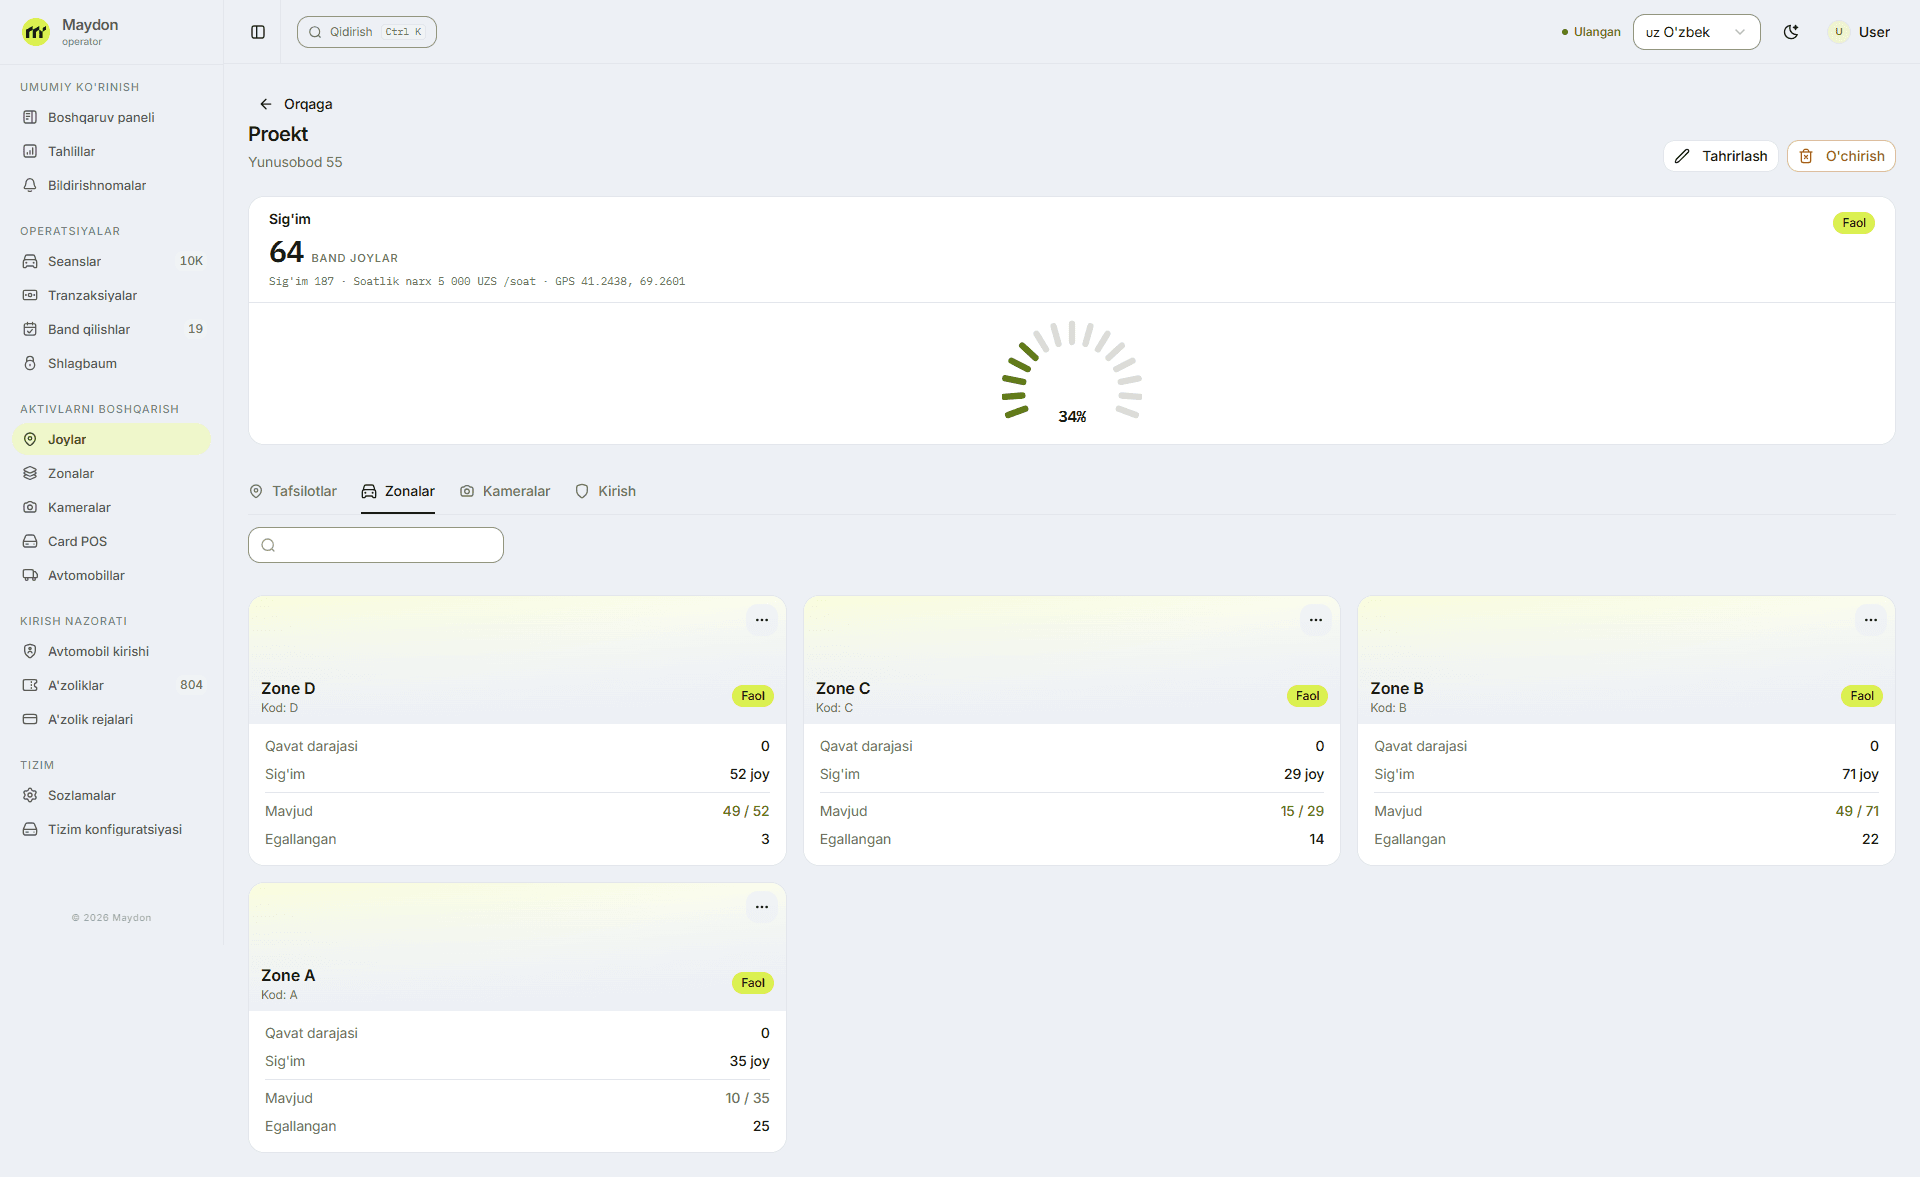Open Sozlamalar settings
This screenshot has width=1920, height=1177.
click(111, 795)
